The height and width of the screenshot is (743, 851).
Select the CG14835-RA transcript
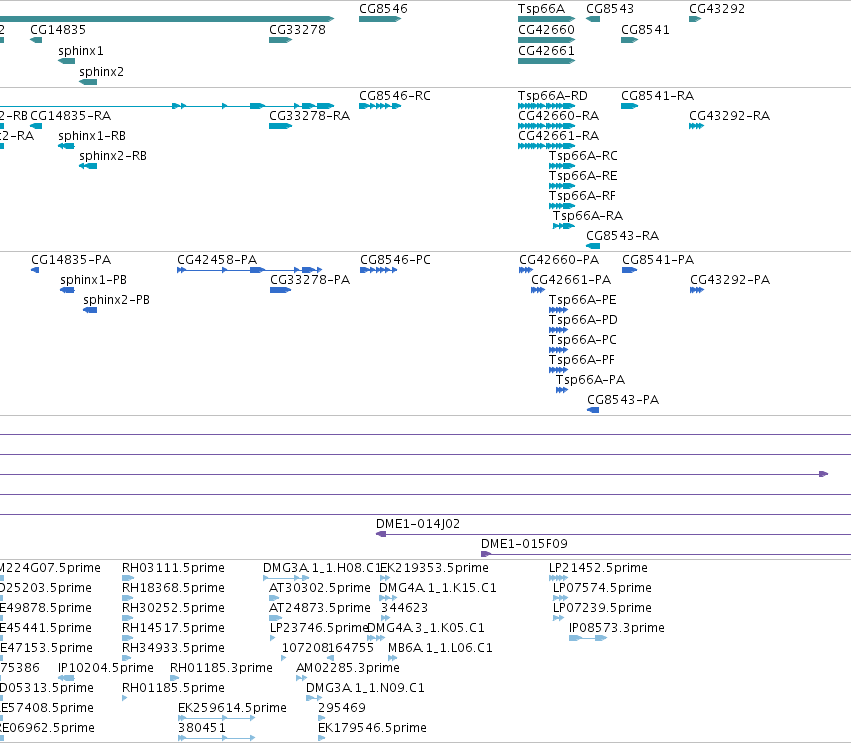click(36, 126)
